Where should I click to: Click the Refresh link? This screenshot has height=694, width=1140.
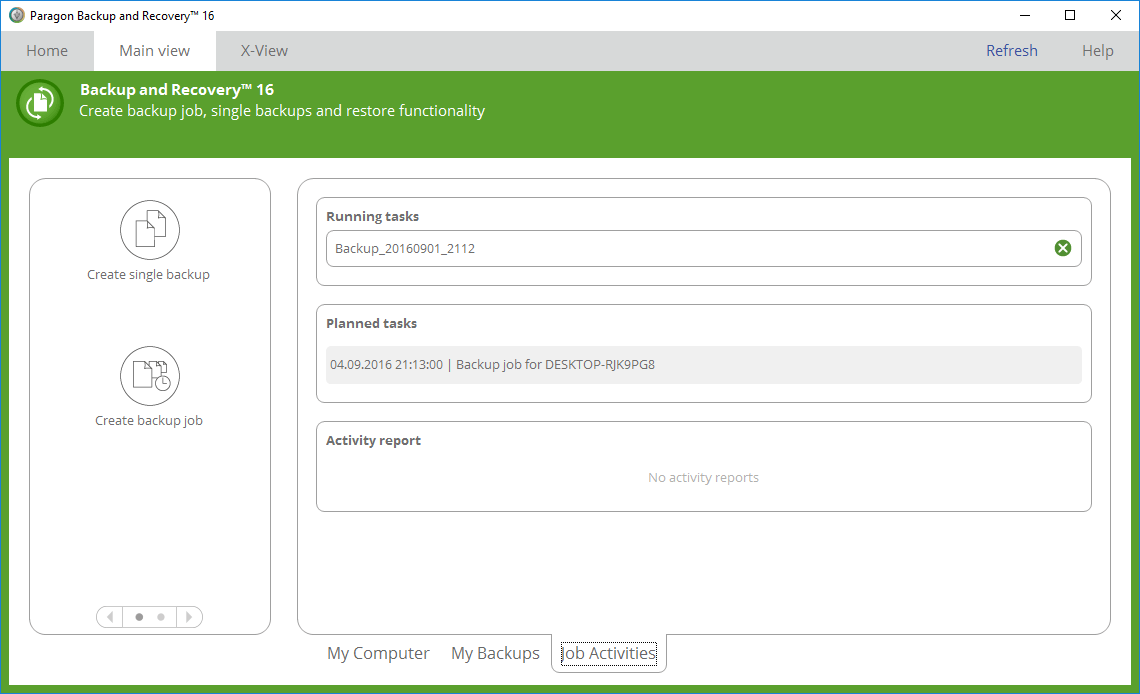click(x=1011, y=51)
